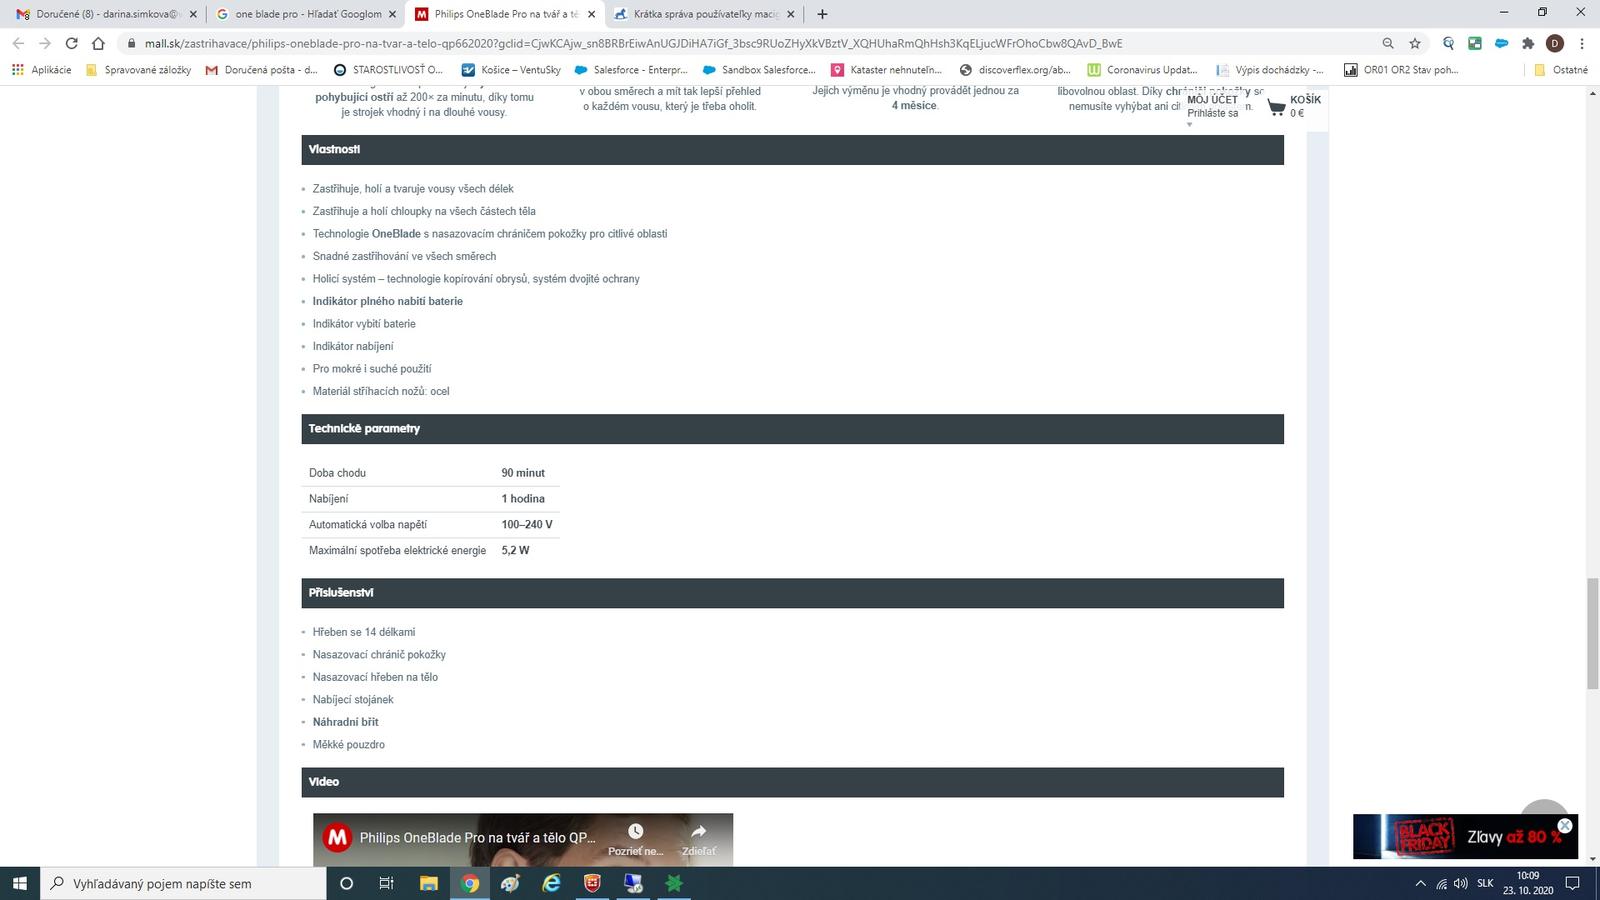Click the page vertical scrollbar thumb
Viewport: 1600px width, 900px height.
point(1592,633)
